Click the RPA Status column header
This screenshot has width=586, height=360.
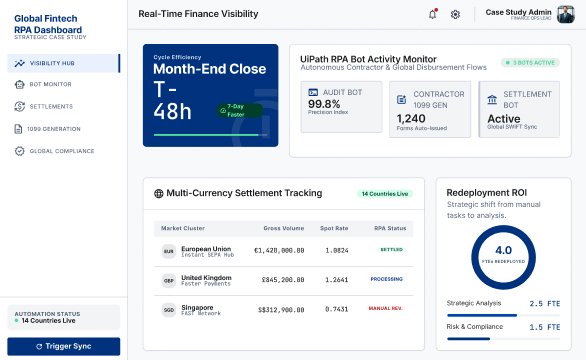point(390,228)
